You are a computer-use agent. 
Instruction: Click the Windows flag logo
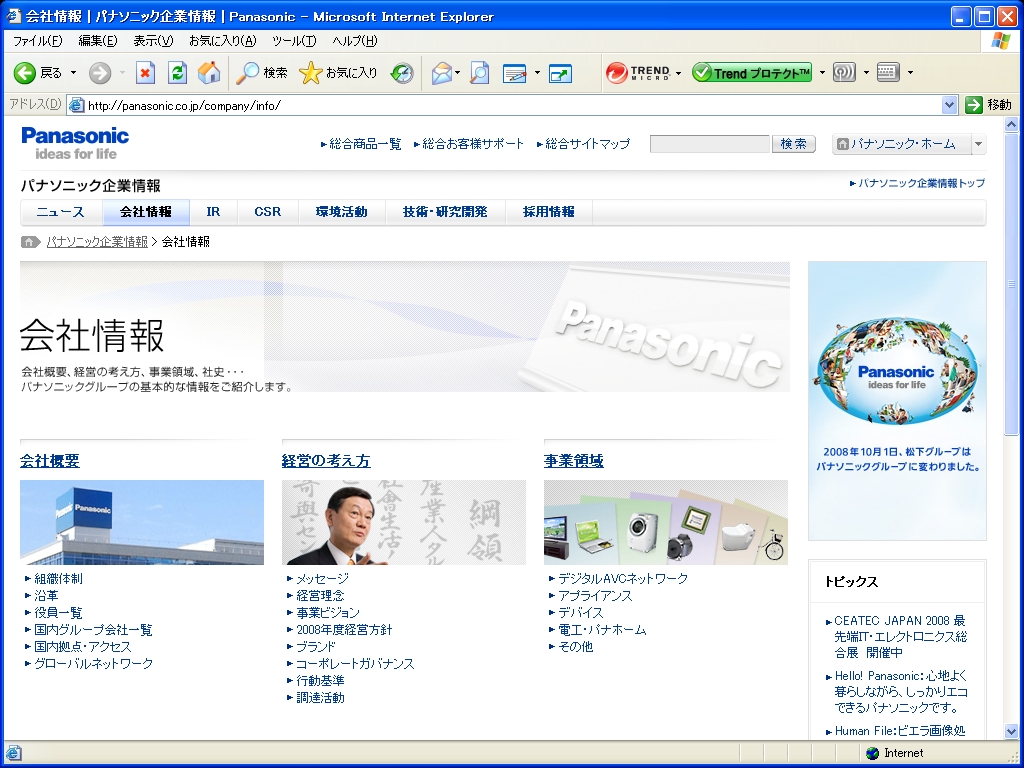tap(1000, 41)
